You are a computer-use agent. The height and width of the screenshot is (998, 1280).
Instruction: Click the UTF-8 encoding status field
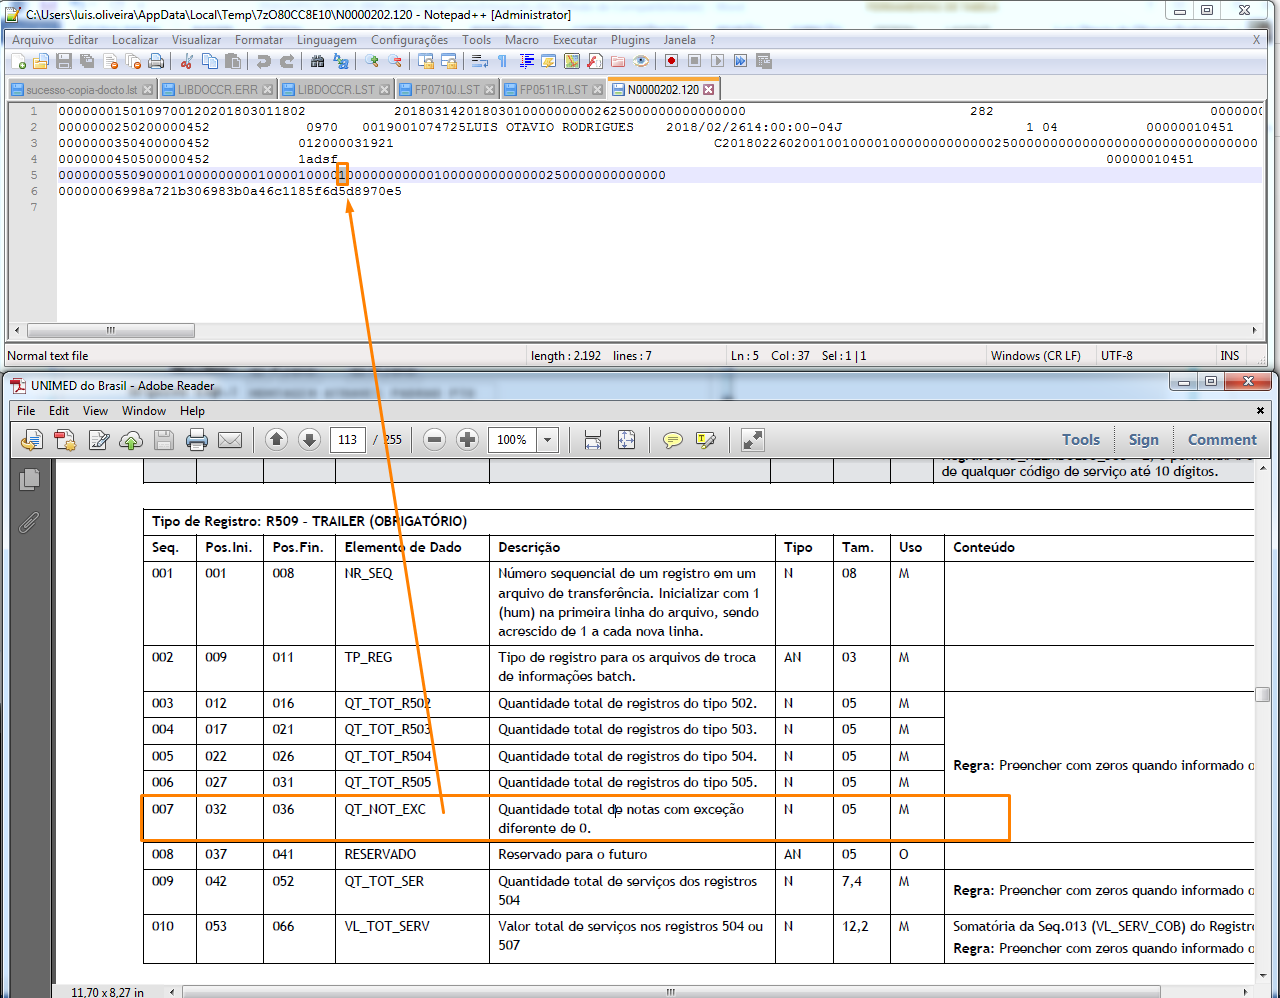pyautogui.click(x=1117, y=356)
